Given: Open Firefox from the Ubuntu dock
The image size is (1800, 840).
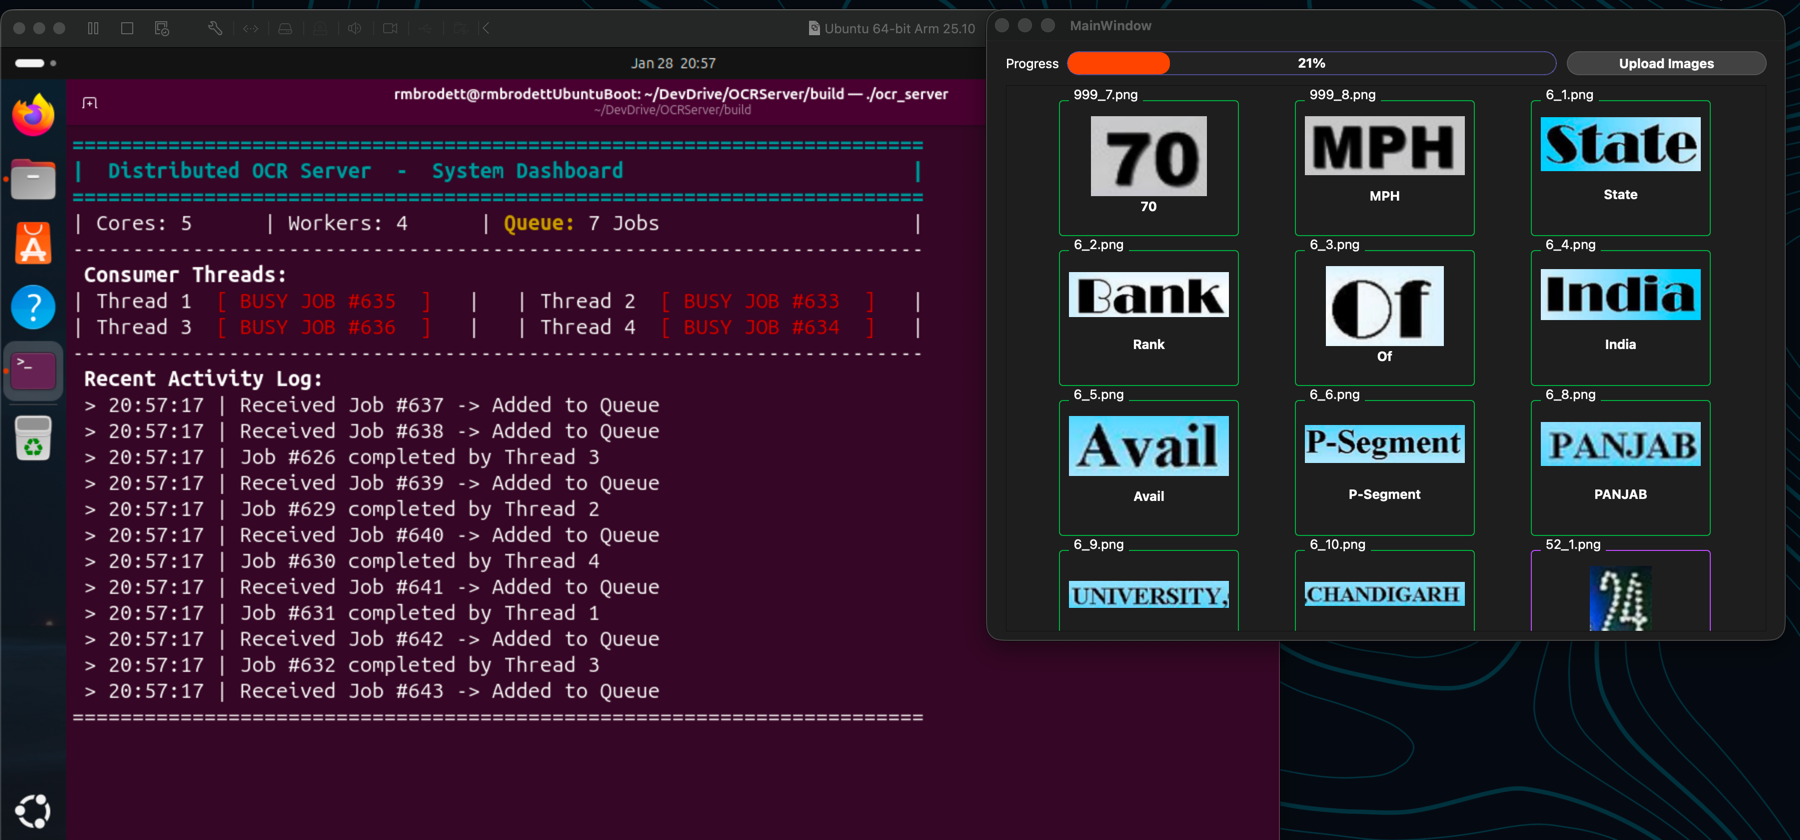Looking at the screenshot, I should tap(33, 114).
